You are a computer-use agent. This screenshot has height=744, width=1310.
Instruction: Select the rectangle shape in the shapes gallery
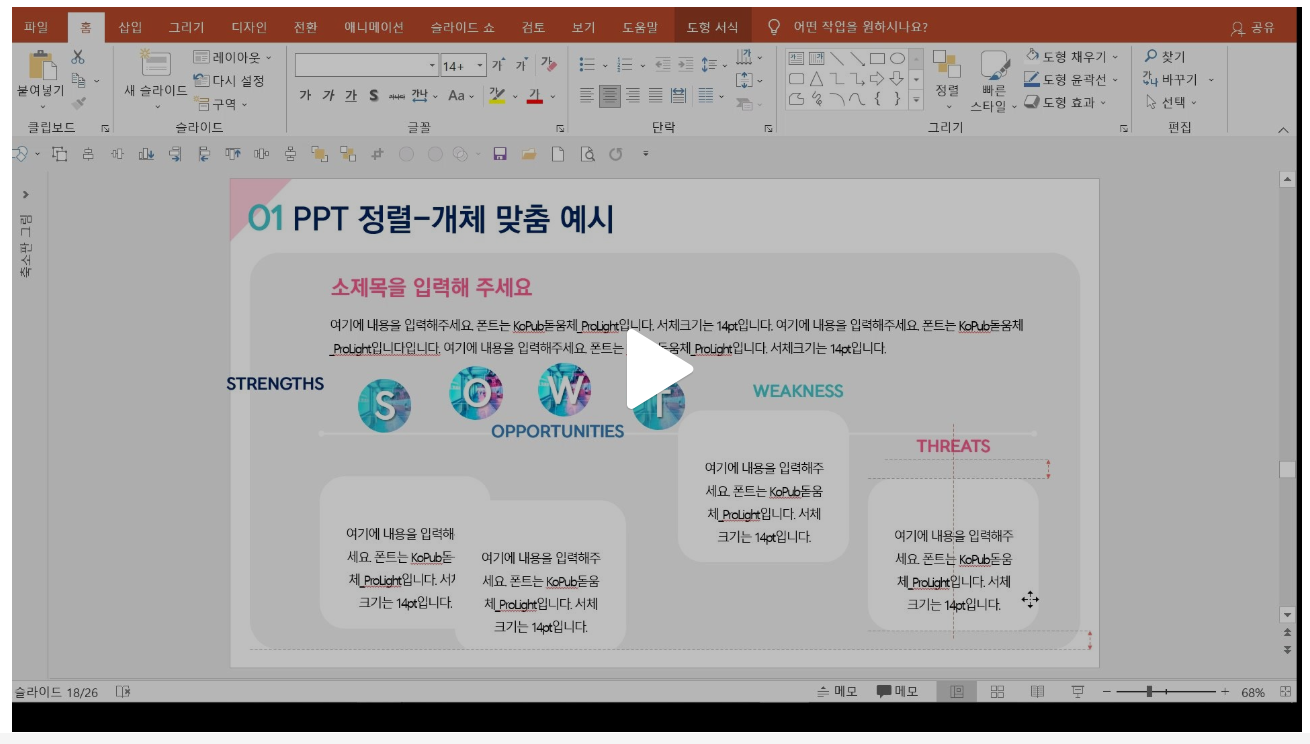point(876,59)
